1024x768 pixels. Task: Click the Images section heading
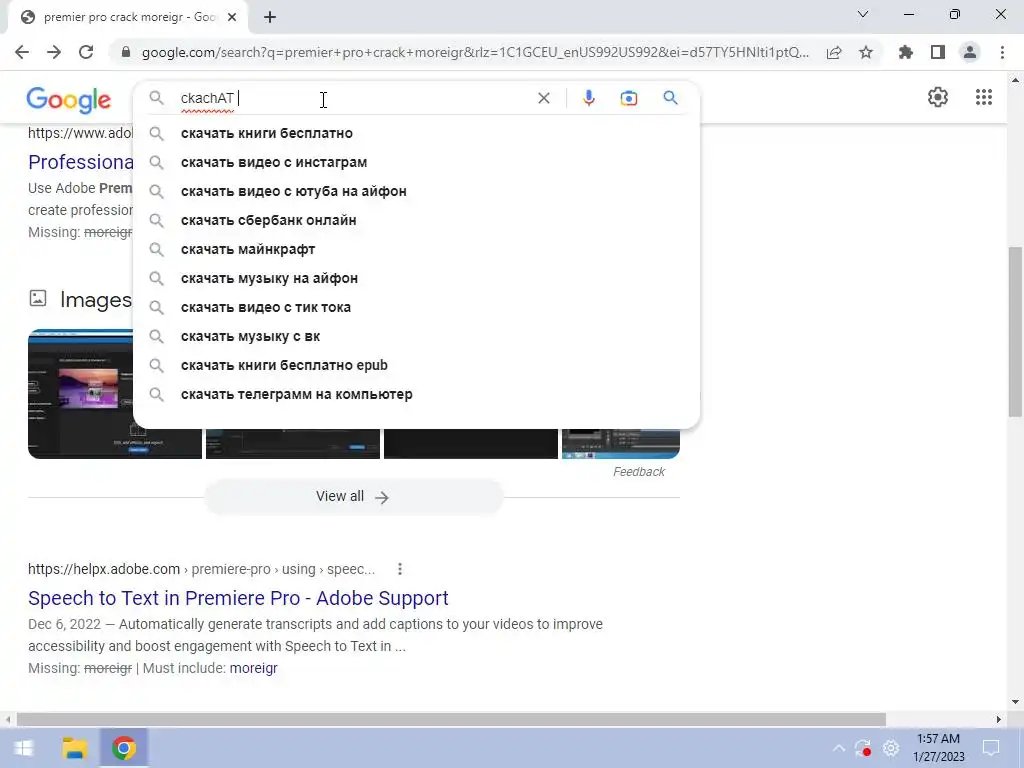click(x=95, y=300)
